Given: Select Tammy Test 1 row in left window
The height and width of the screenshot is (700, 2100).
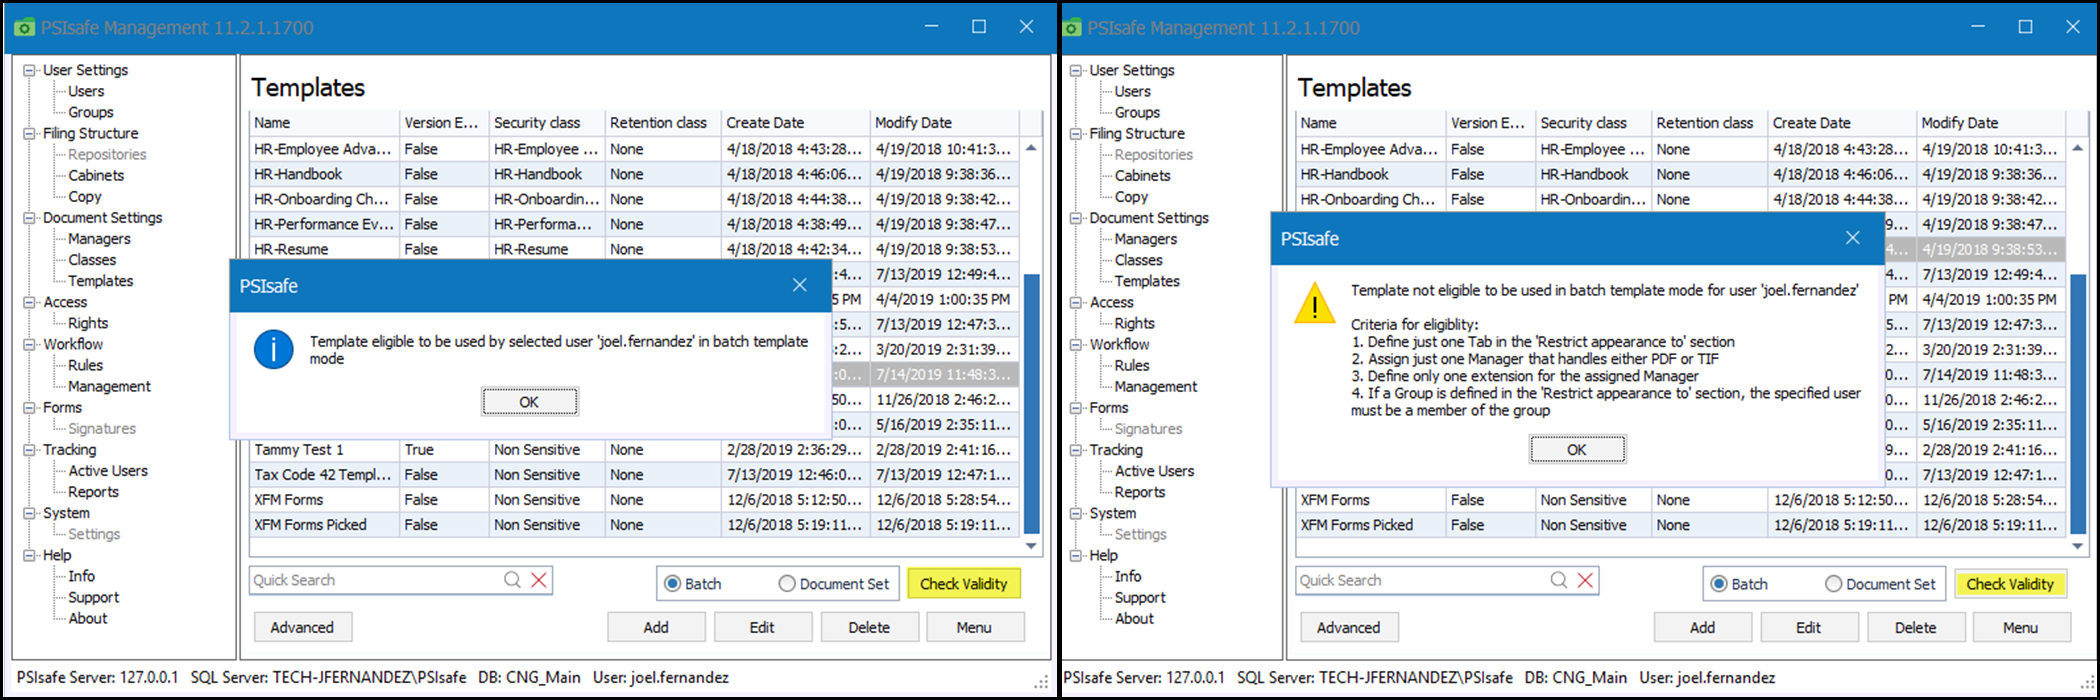Looking at the screenshot, I should 634,450.
